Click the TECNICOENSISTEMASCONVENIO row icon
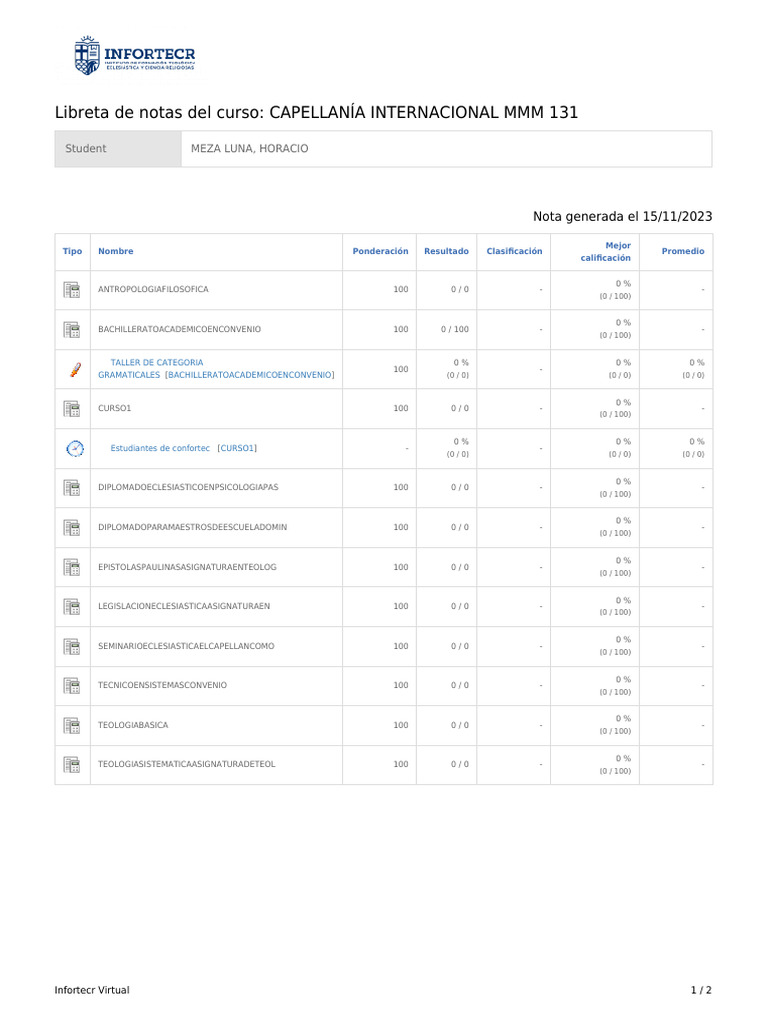The image size is (768, 1024). tap(72, 685)
